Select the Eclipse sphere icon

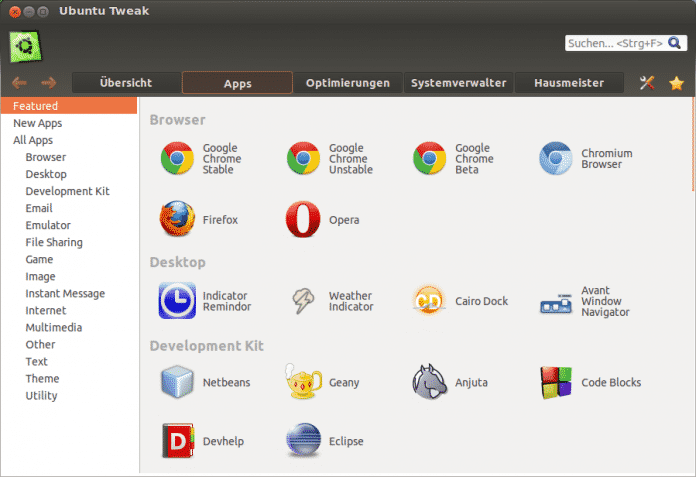click(303, 440)
